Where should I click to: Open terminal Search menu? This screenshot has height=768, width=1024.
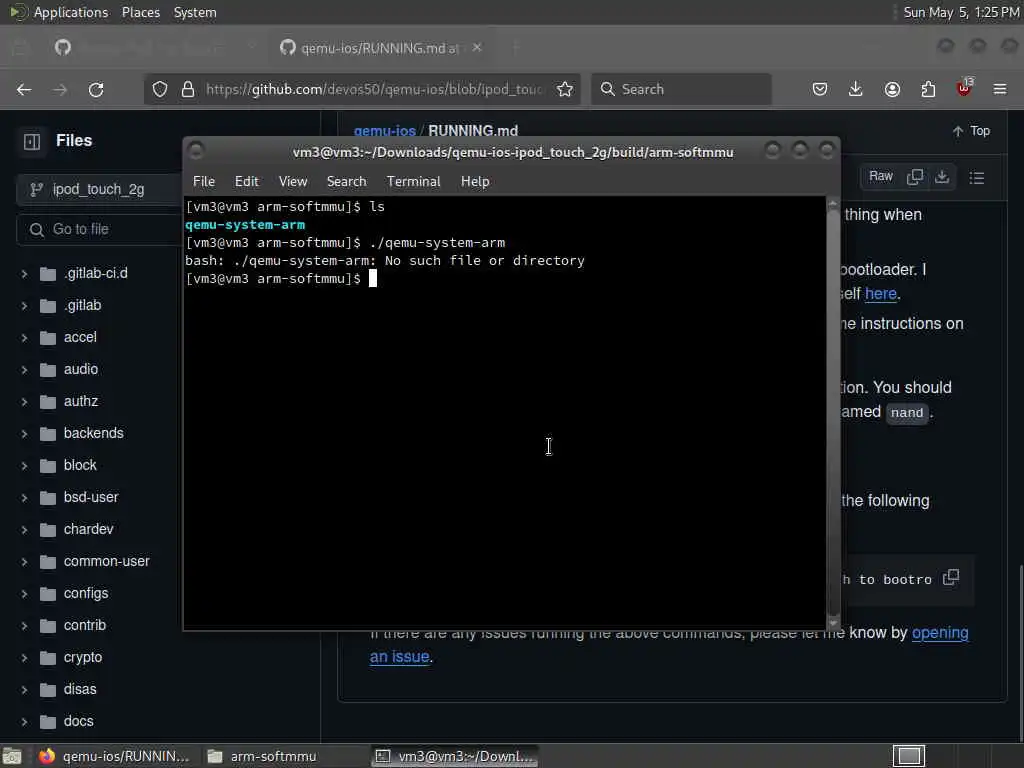(x=346, y=182)
